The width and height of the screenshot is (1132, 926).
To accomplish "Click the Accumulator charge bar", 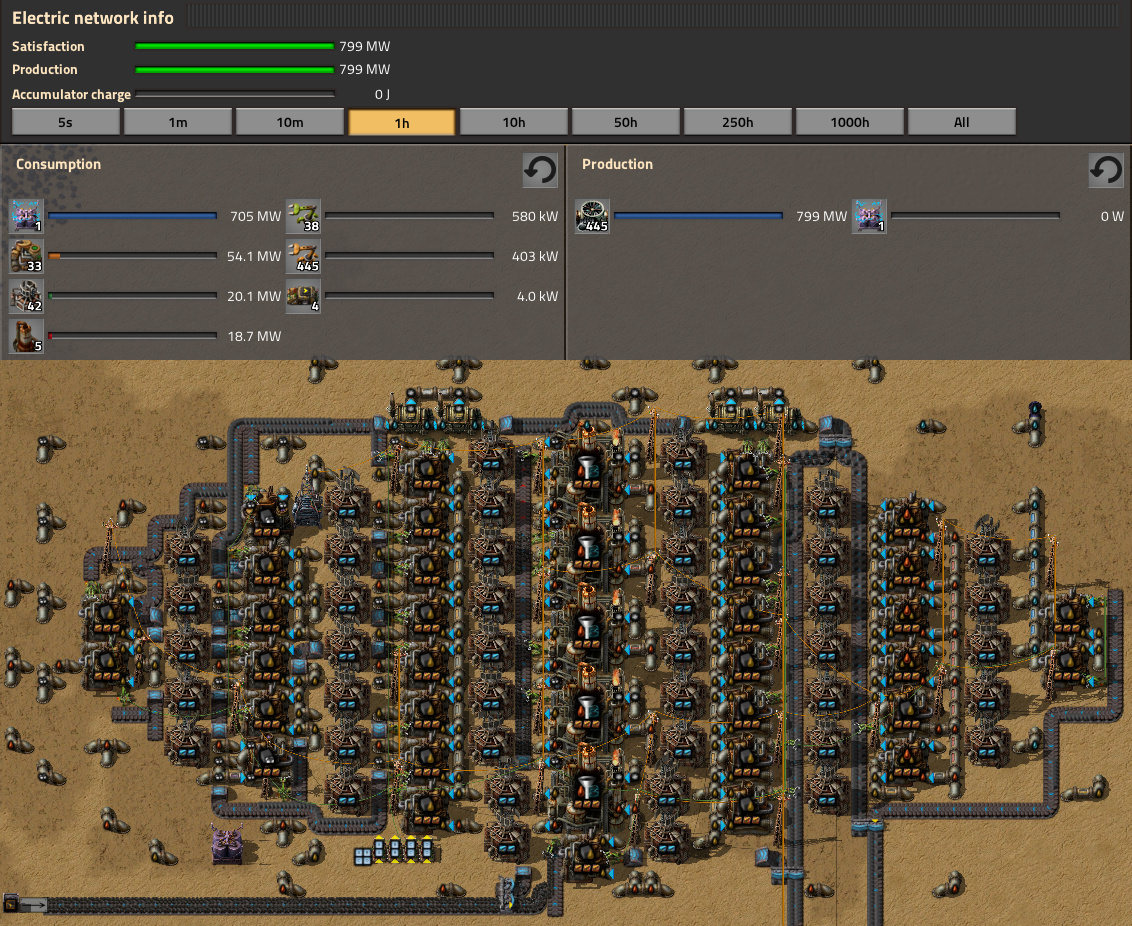I will tap(235, 94).
